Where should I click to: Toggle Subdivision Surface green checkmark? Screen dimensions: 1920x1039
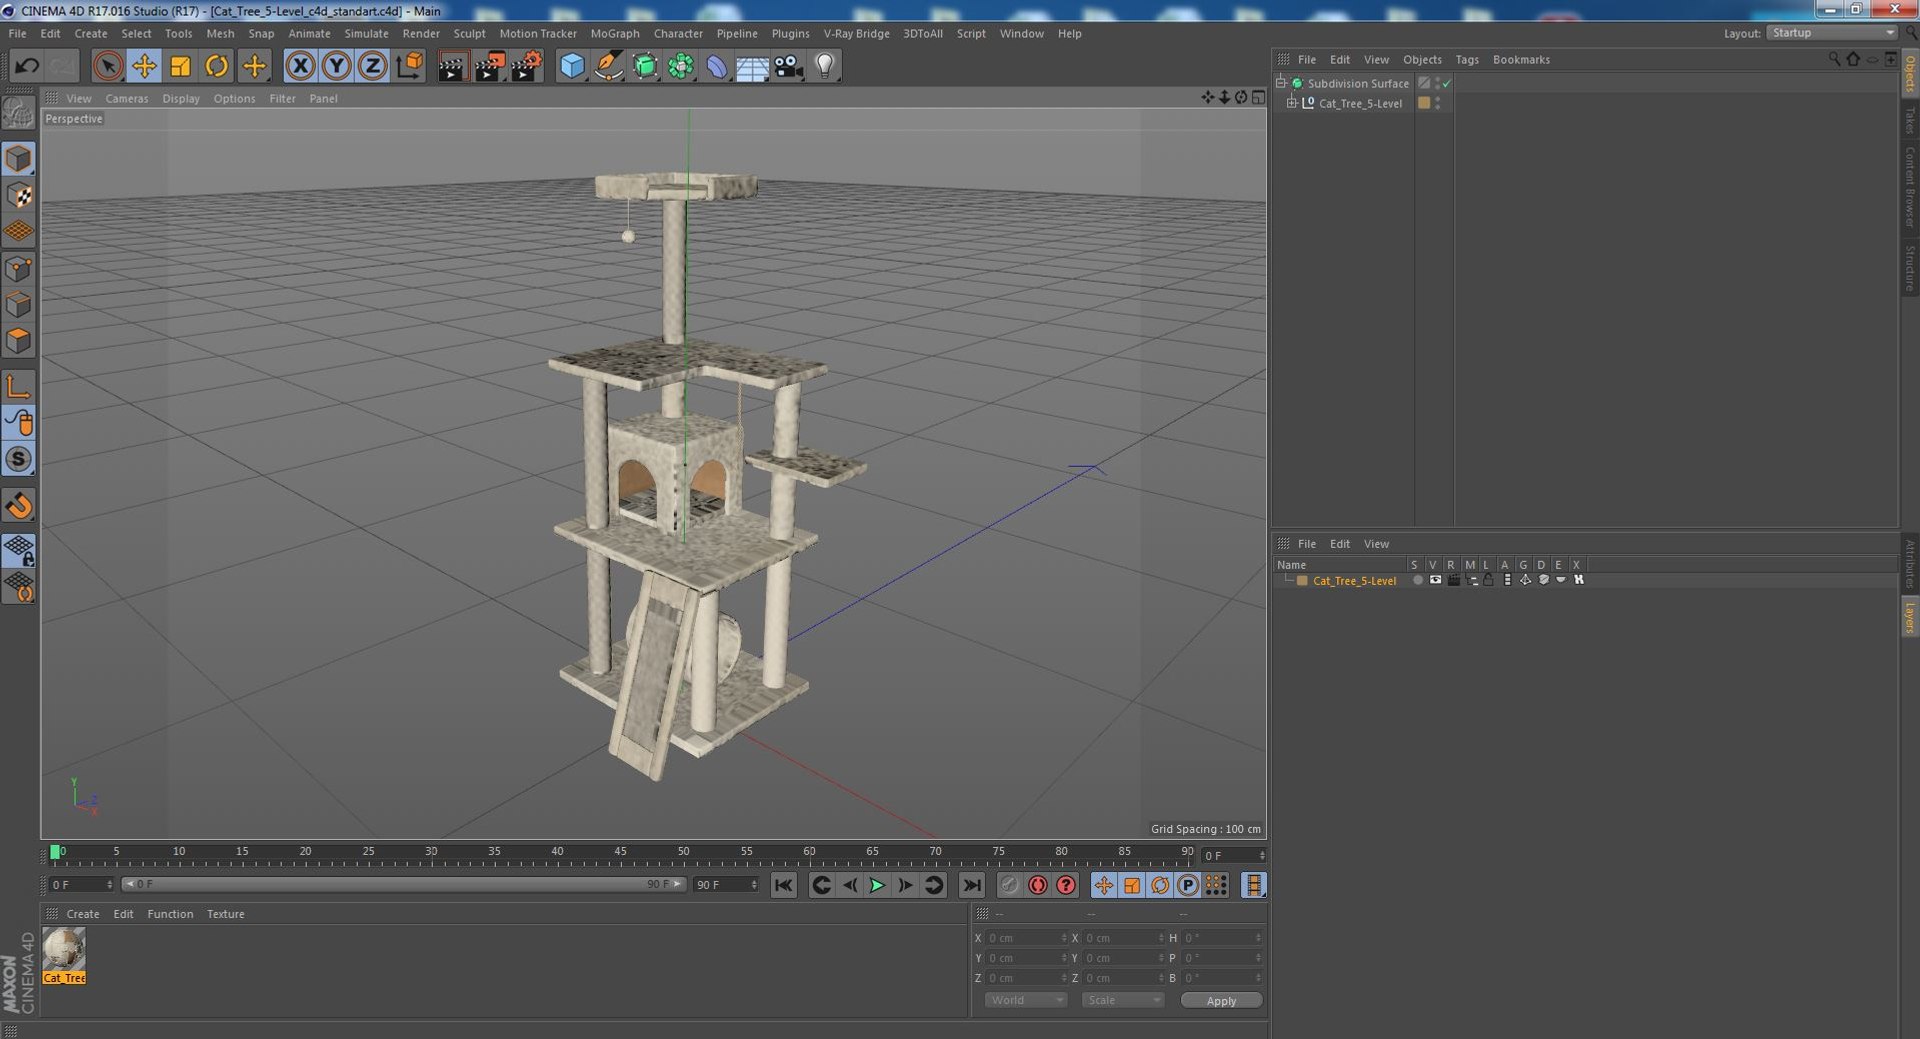pyautogui.click(x=1447, y=84)
